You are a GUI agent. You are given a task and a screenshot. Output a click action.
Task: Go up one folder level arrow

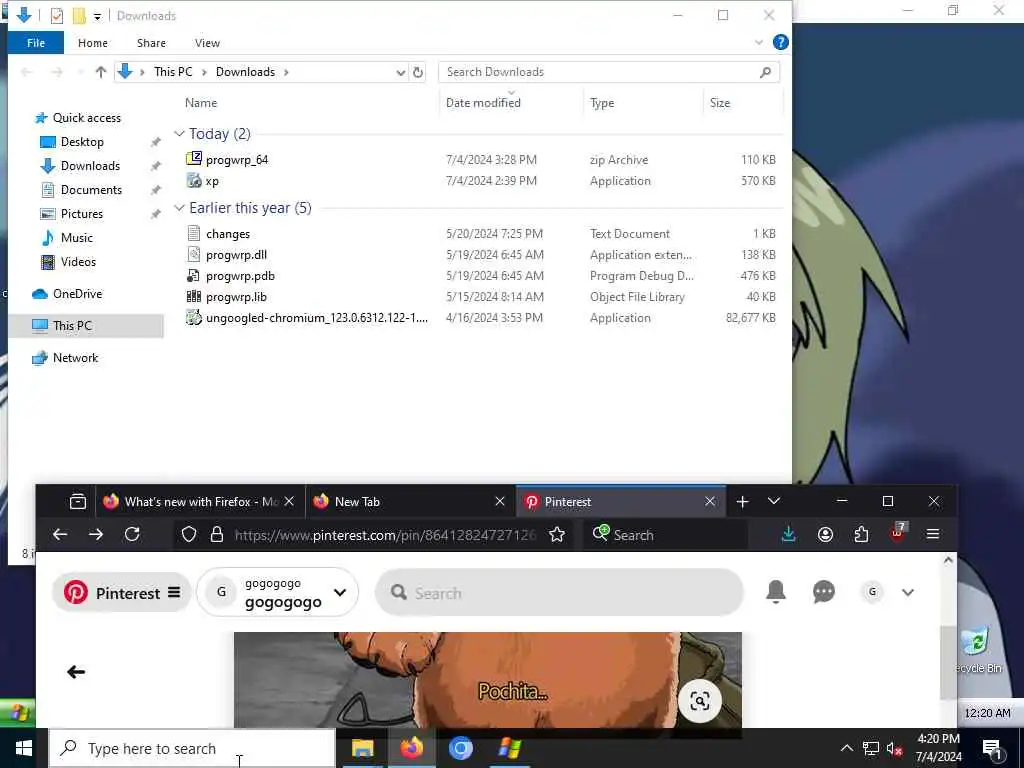tap(101, 72)
